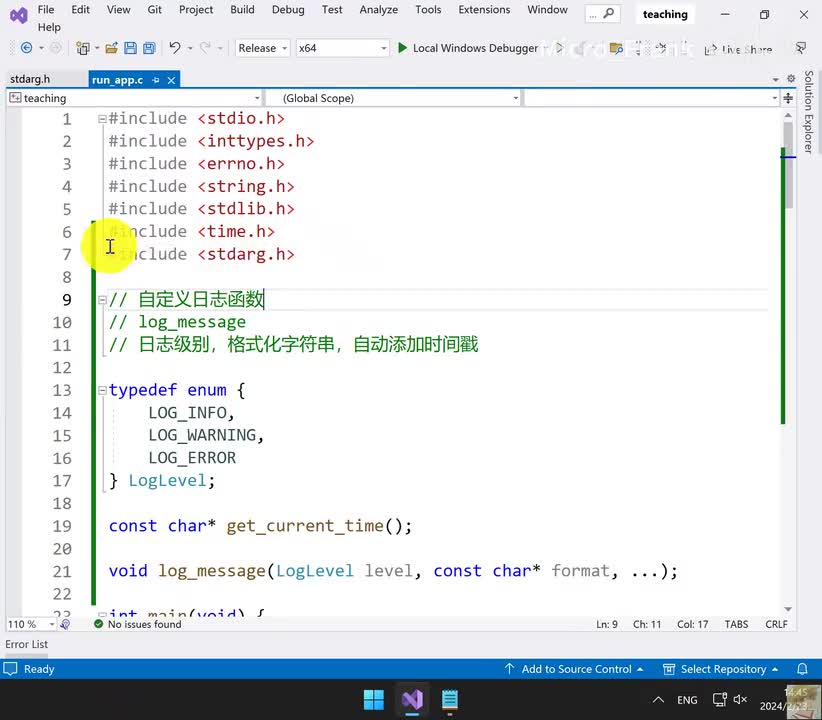
Task: Collapse the #include block at line 1
Action: [102, 119]
